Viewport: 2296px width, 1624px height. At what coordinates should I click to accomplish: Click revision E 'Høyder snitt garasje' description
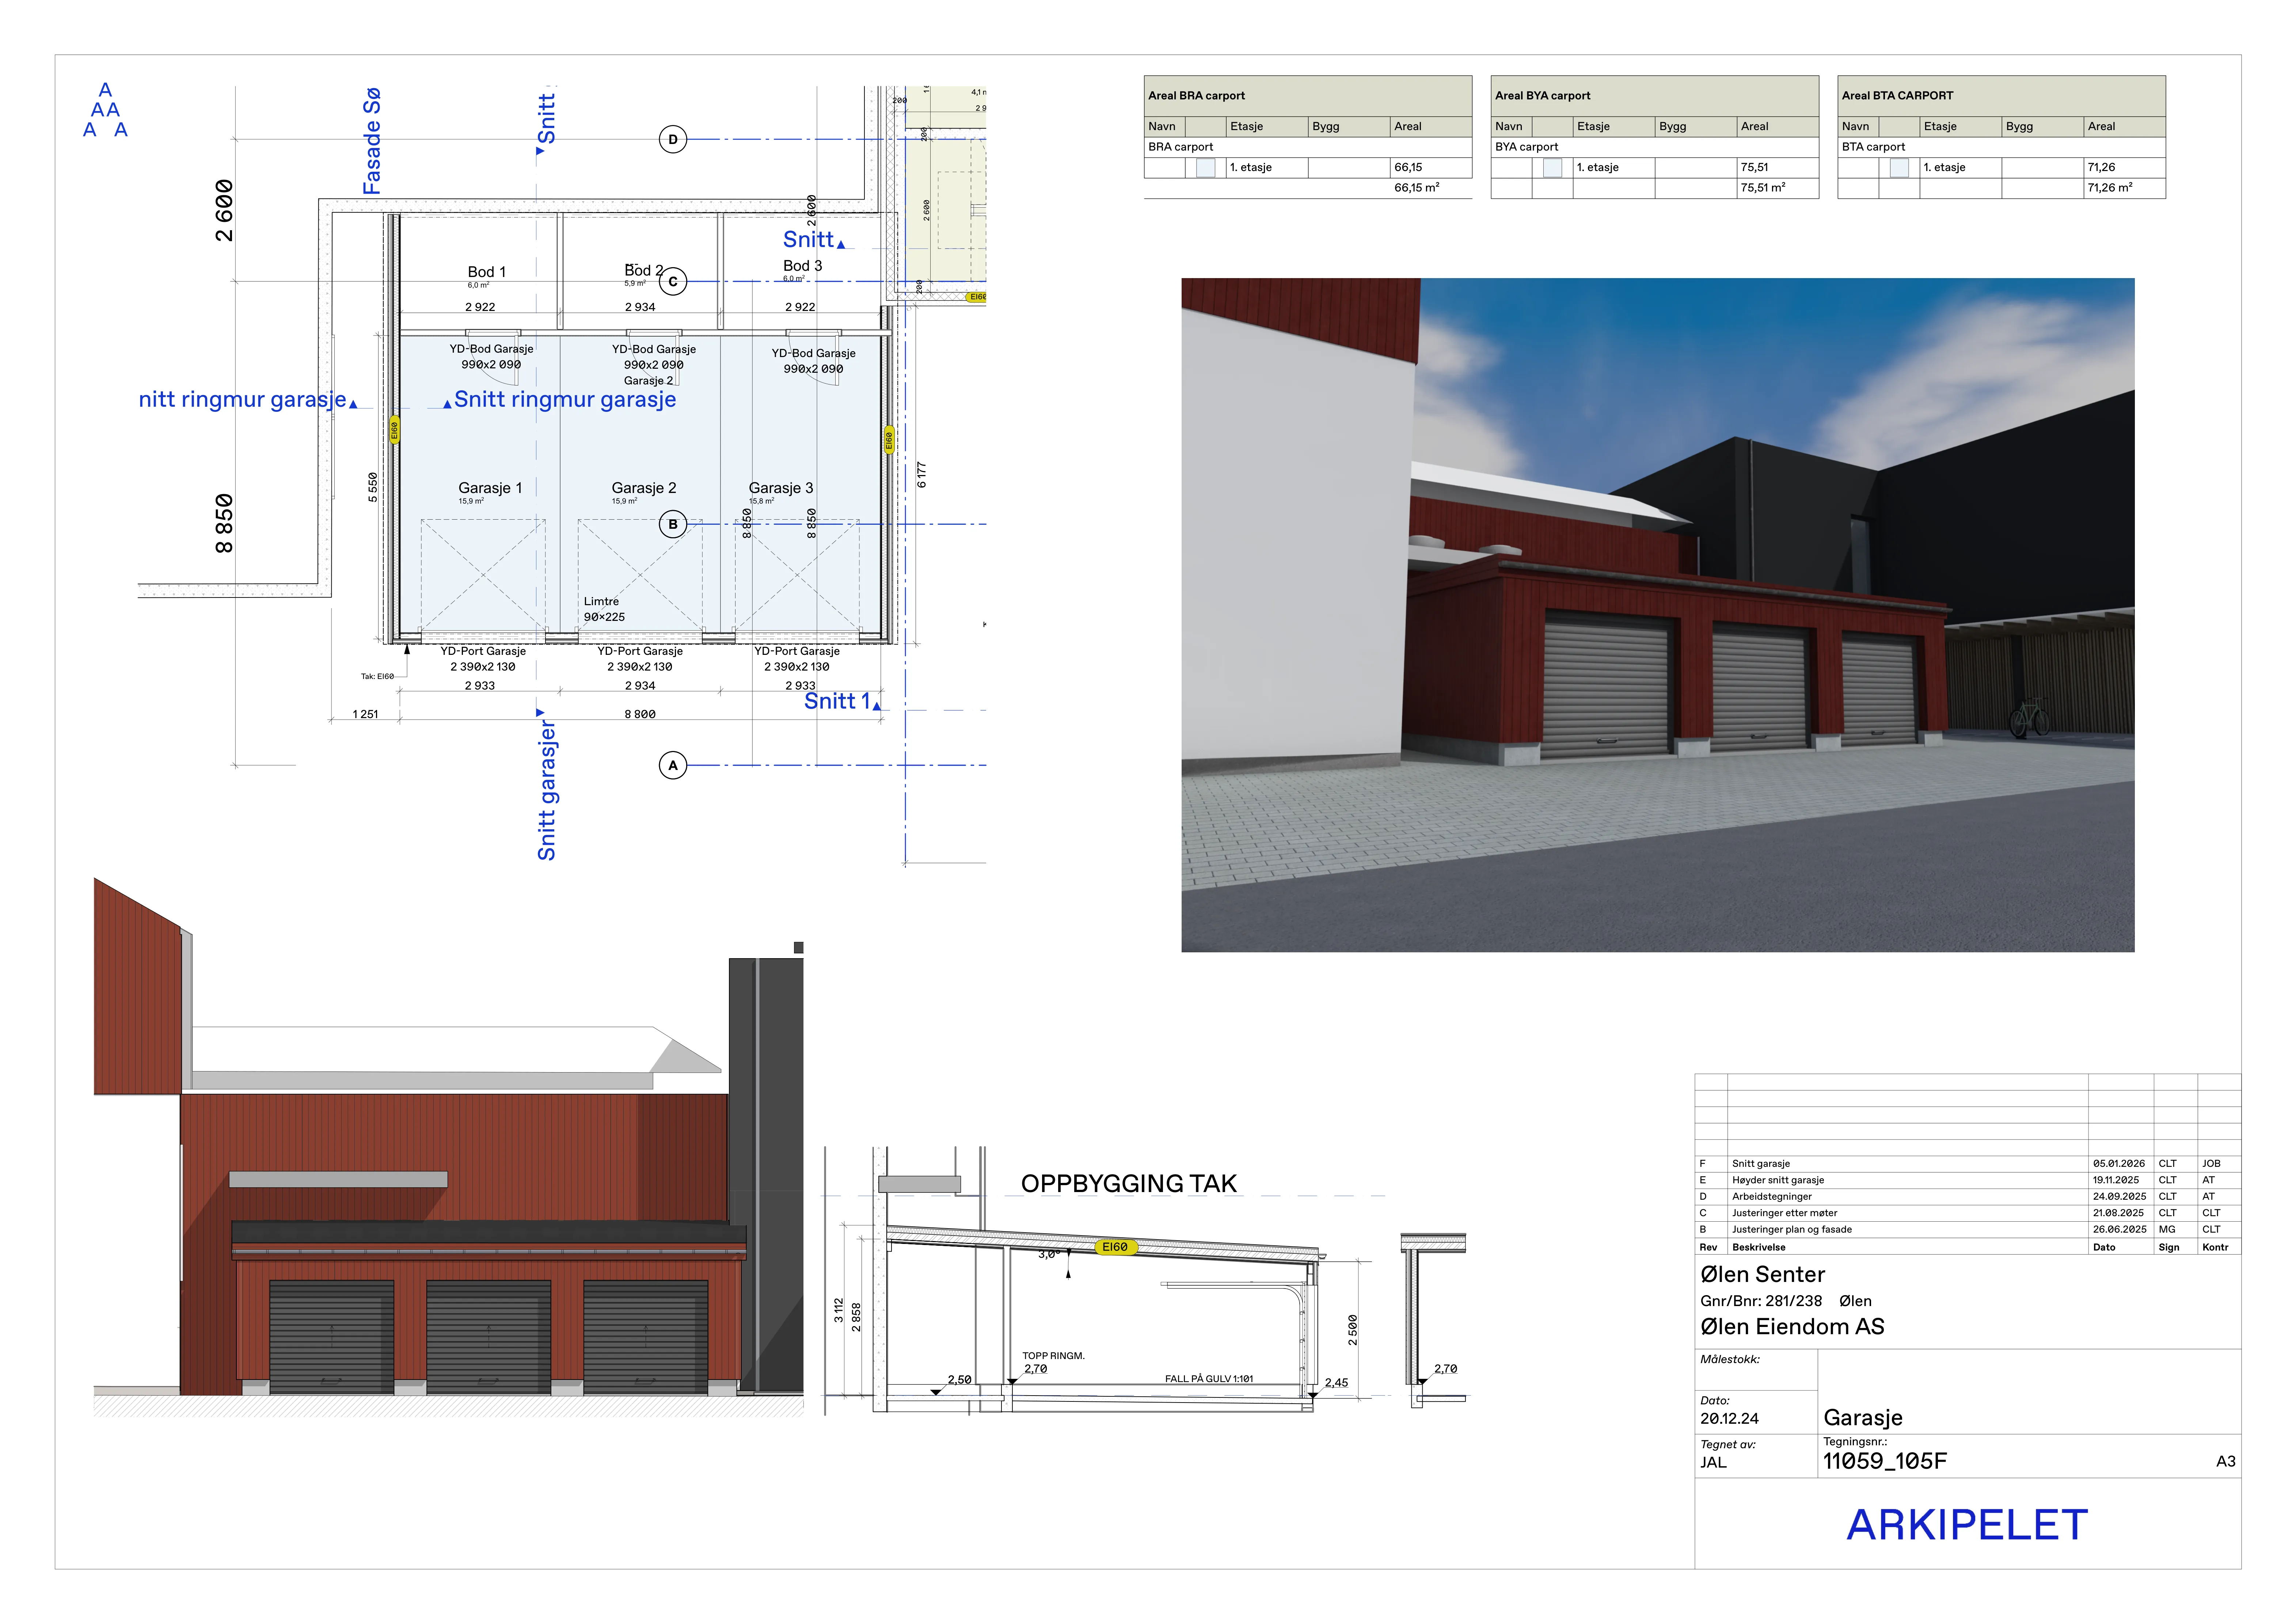point(1778,1180)
